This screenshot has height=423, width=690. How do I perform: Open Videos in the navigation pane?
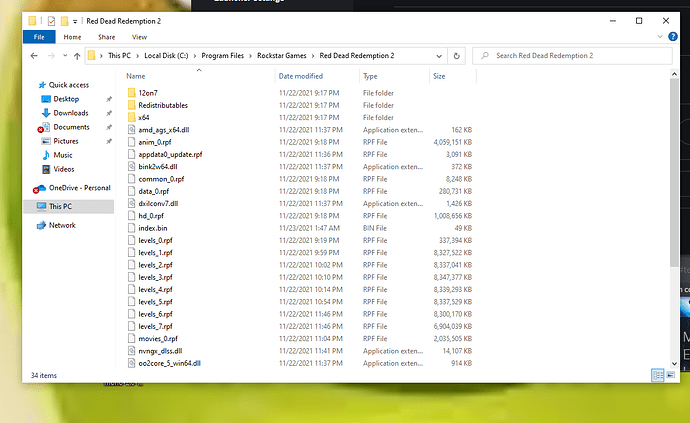[64, 169]
